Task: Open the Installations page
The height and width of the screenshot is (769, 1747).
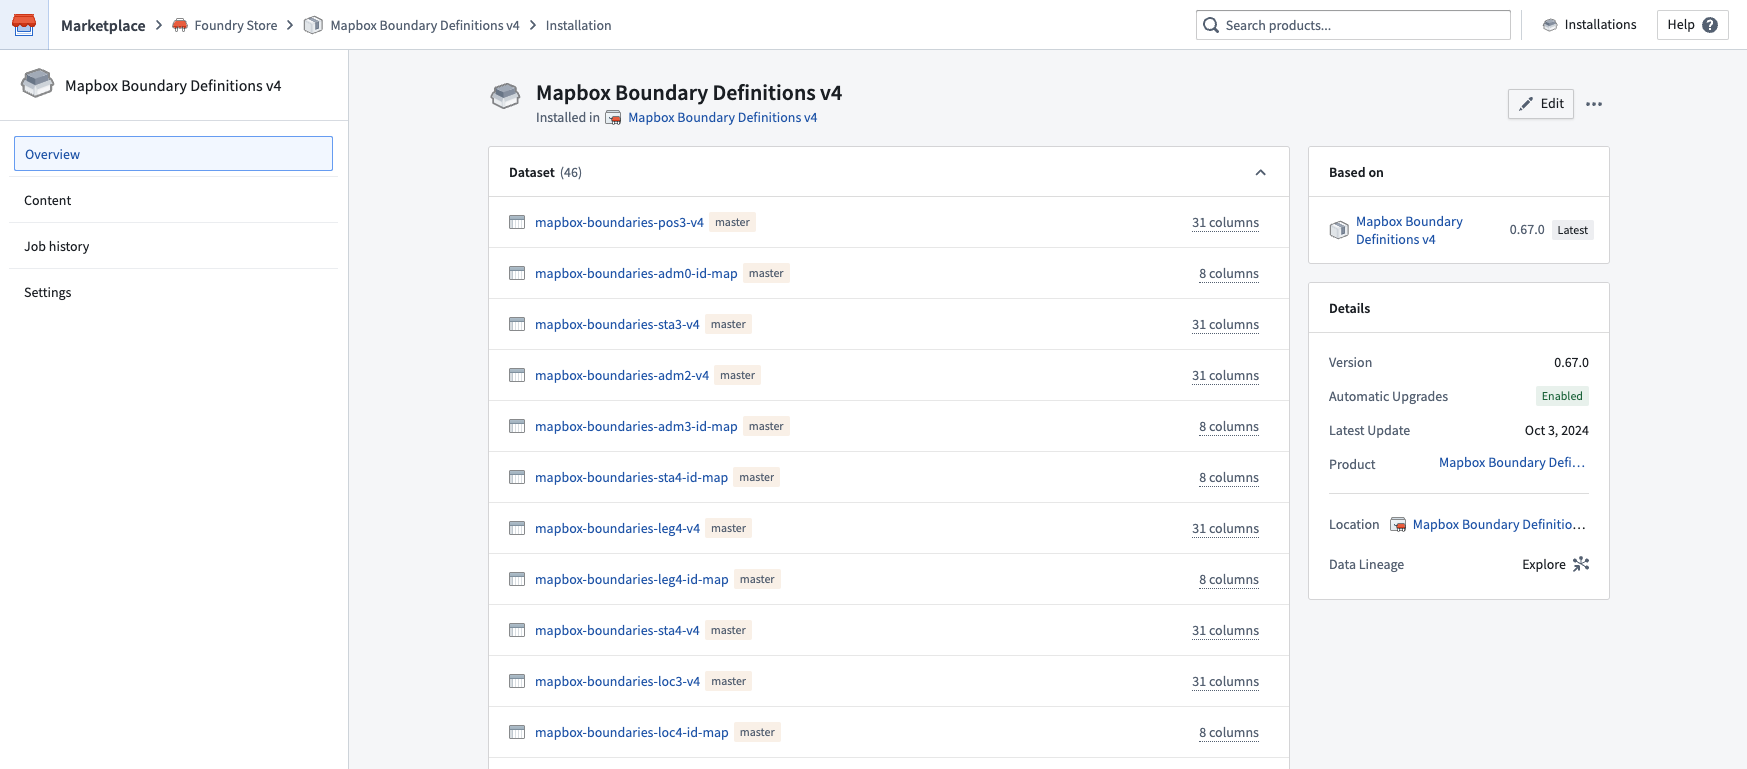Action: (1590, 25)
